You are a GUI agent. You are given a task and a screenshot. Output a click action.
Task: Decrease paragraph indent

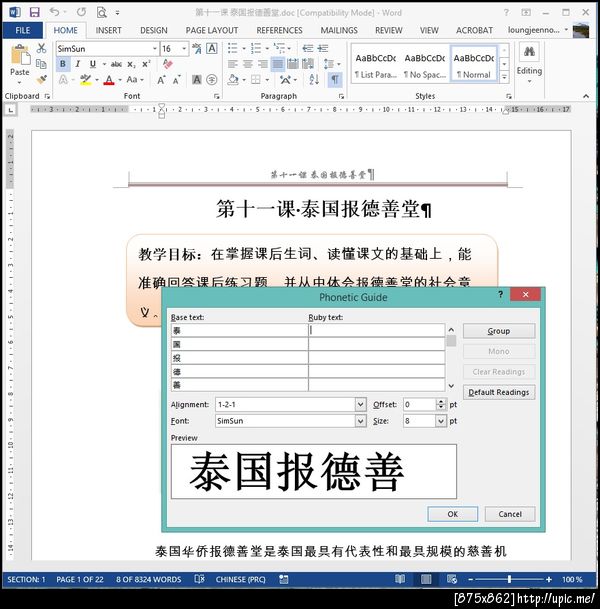click(x=308, y=49)
